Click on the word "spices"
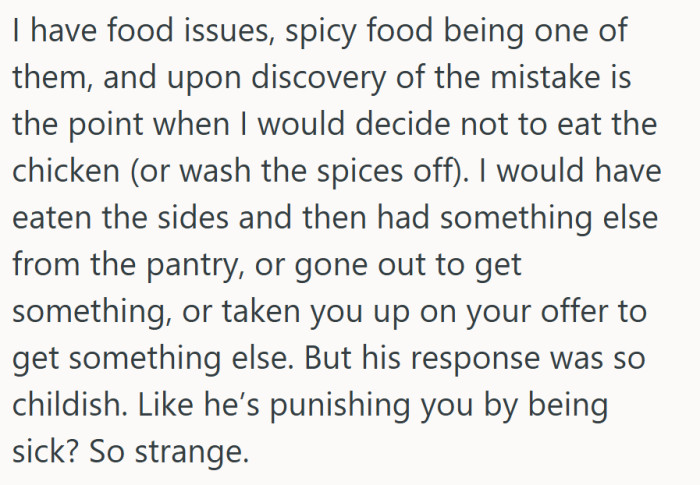Viewport: 700px width, 485px height. point(353,170)
